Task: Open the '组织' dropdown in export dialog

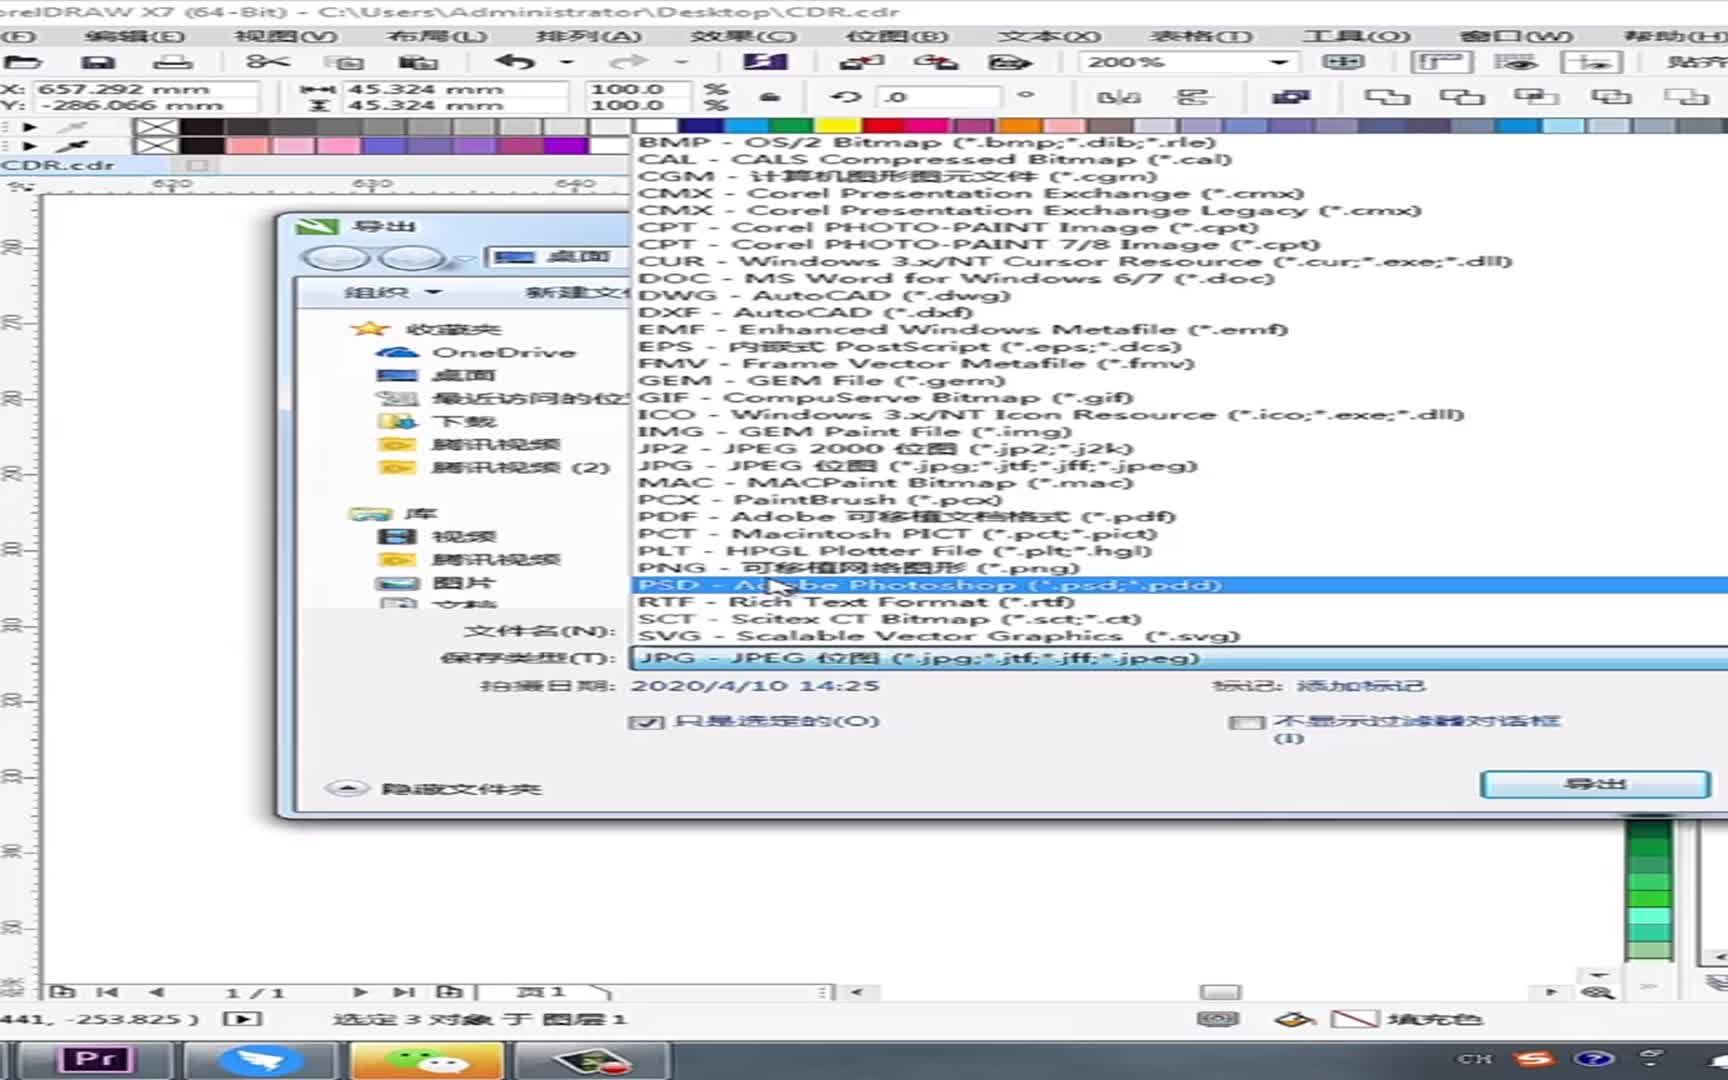Action: pos(392,292)
